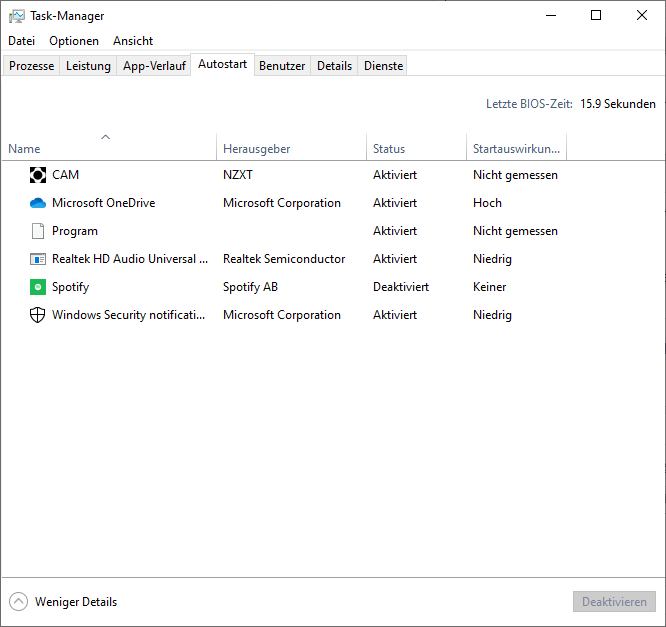Click the Microsoft OneDrive cloud icon
The image size is (666, 627).
38,203
